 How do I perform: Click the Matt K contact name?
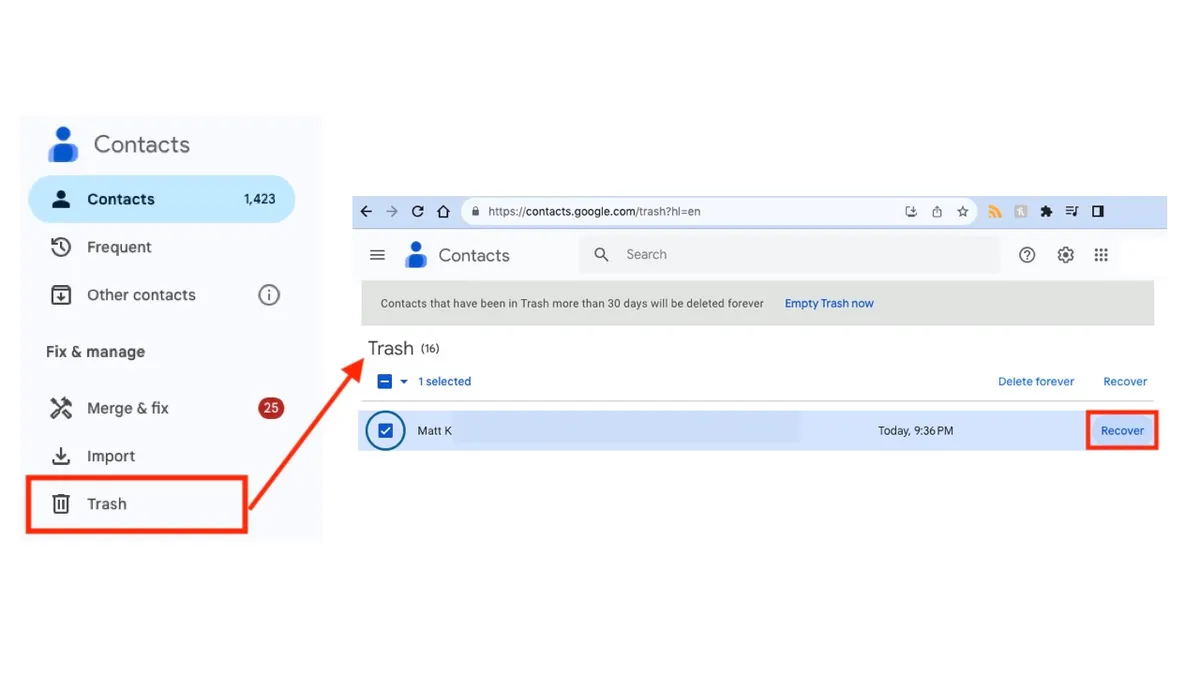[435, 431]
